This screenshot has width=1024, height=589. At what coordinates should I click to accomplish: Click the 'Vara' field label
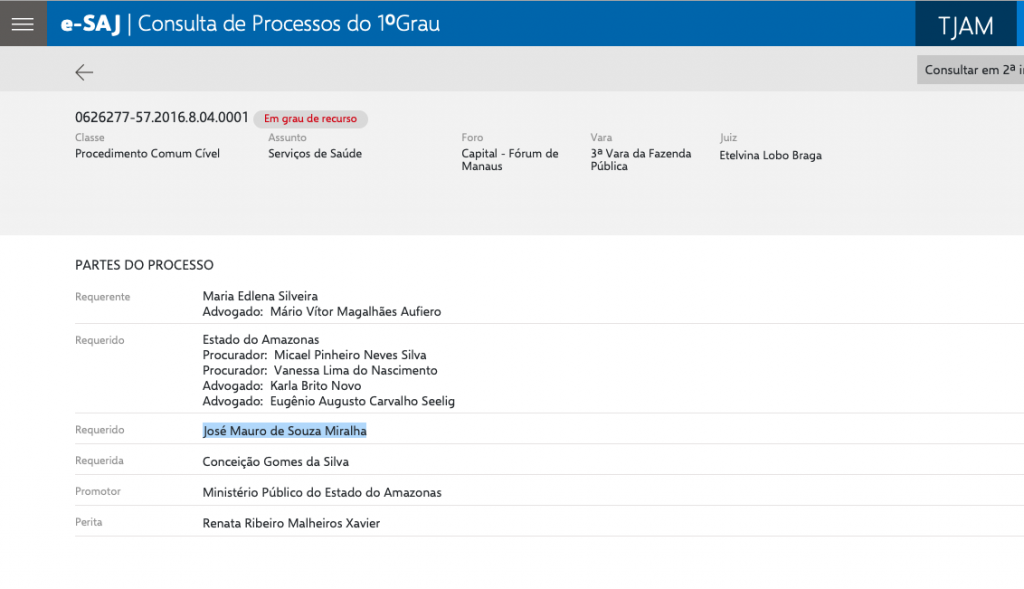tap(601, 138)
